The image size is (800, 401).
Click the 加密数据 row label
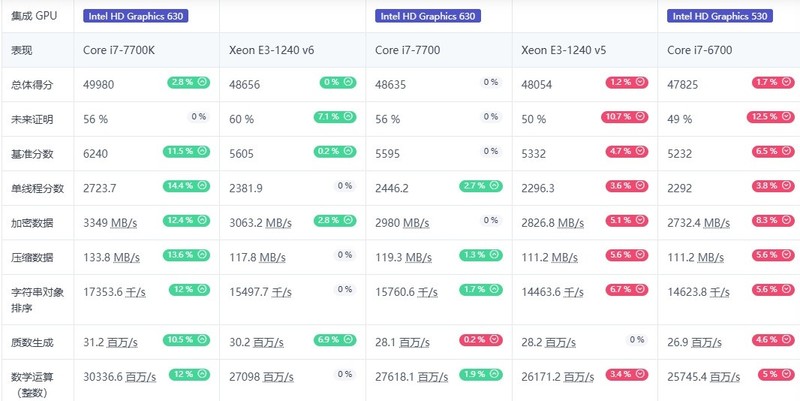tap(32, 223)
